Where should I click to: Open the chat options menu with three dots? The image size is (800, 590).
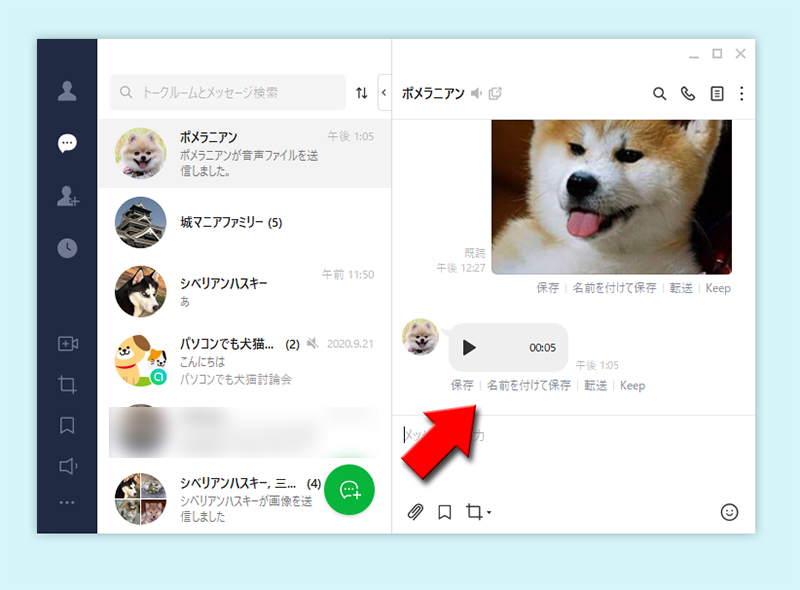coord(742,92)
